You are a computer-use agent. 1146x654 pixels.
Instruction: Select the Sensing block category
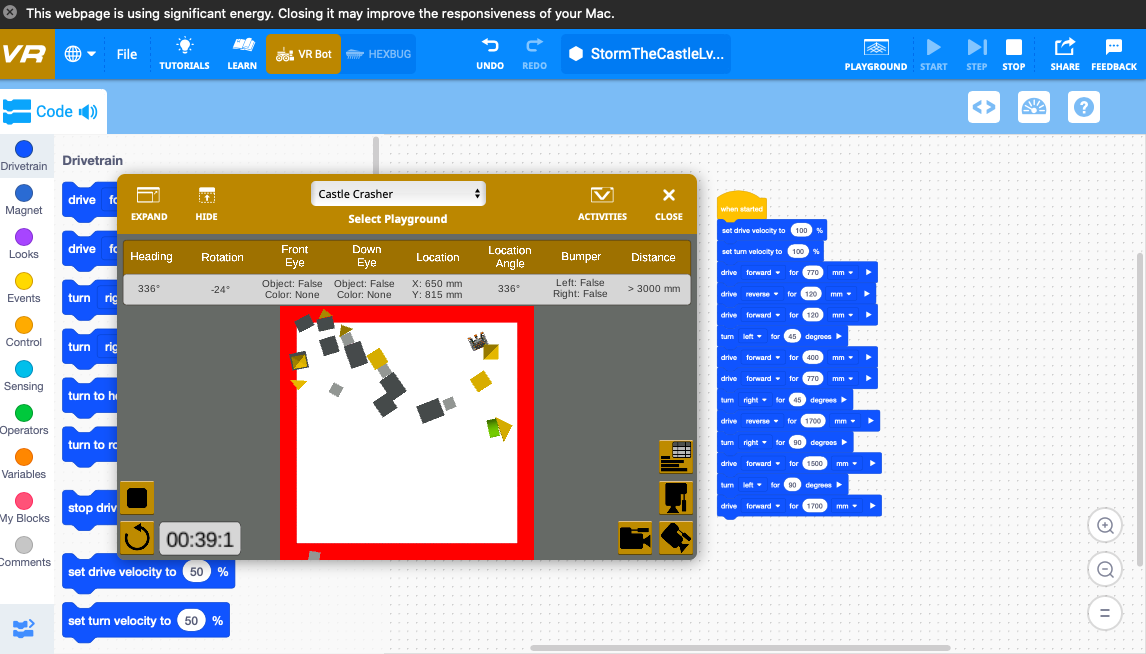24,376
